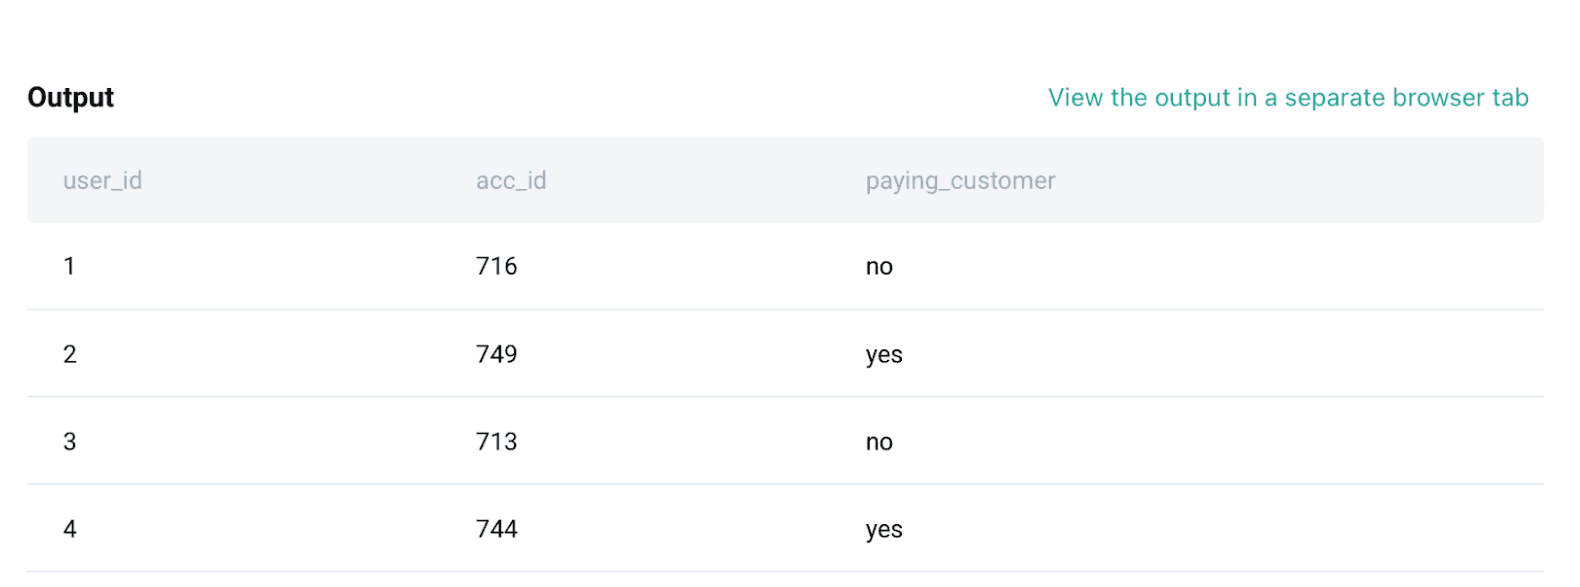Screen dimensions: 1580x587
Task: Click the Output heading label
Action: click(x=70, y=96)
